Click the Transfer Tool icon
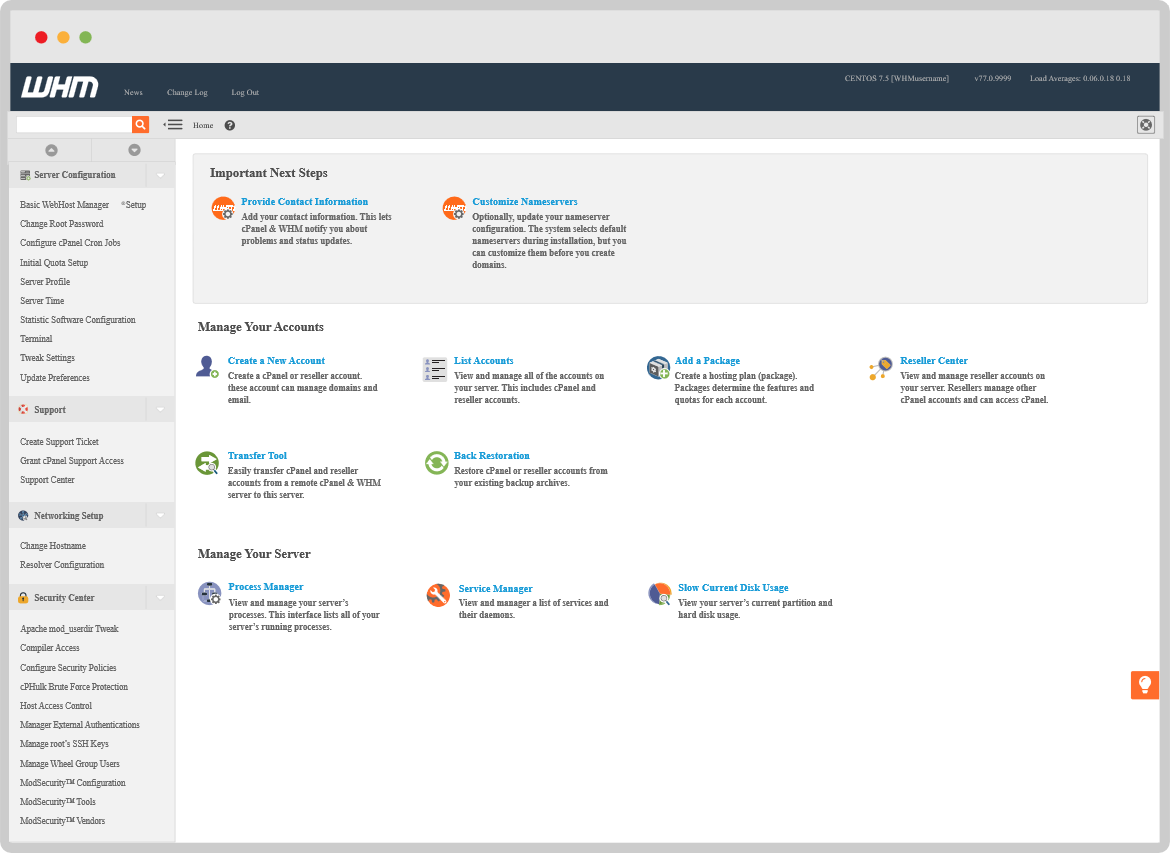 pyautogui.click(x=207, y=463)
